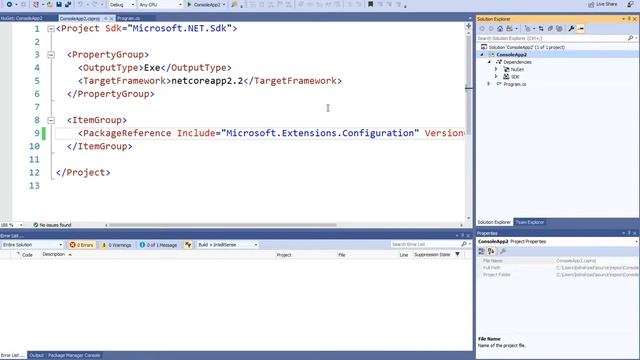The image size is (640, 360).
Task: Open the Any CPU platform dropdown
Action: [x=160, y=4]
